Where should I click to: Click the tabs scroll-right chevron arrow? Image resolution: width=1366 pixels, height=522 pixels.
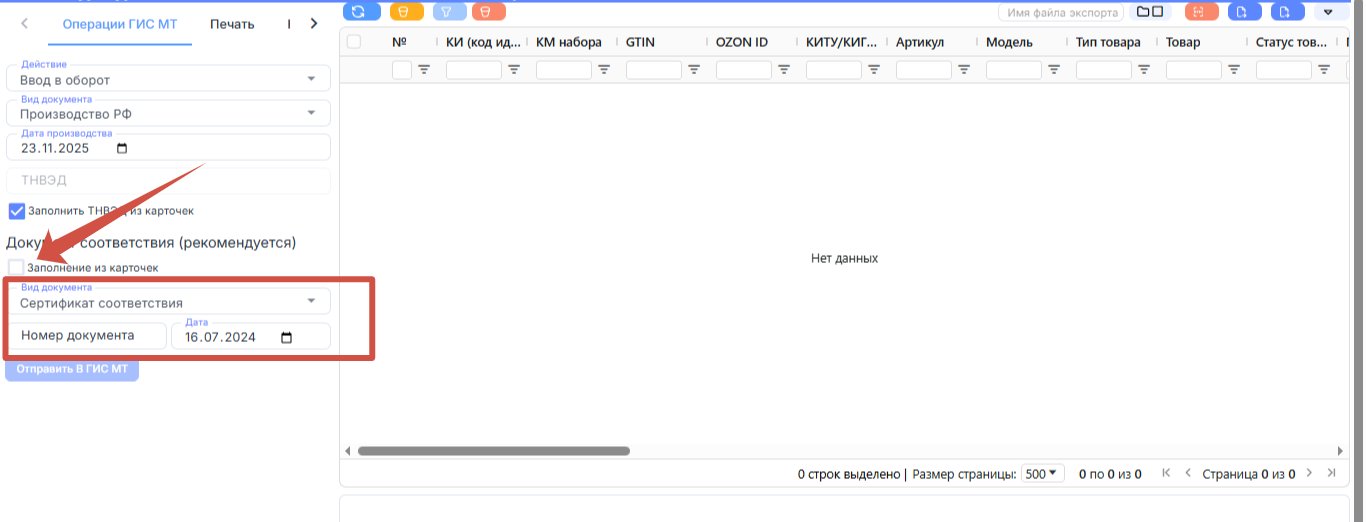point(314,23)
